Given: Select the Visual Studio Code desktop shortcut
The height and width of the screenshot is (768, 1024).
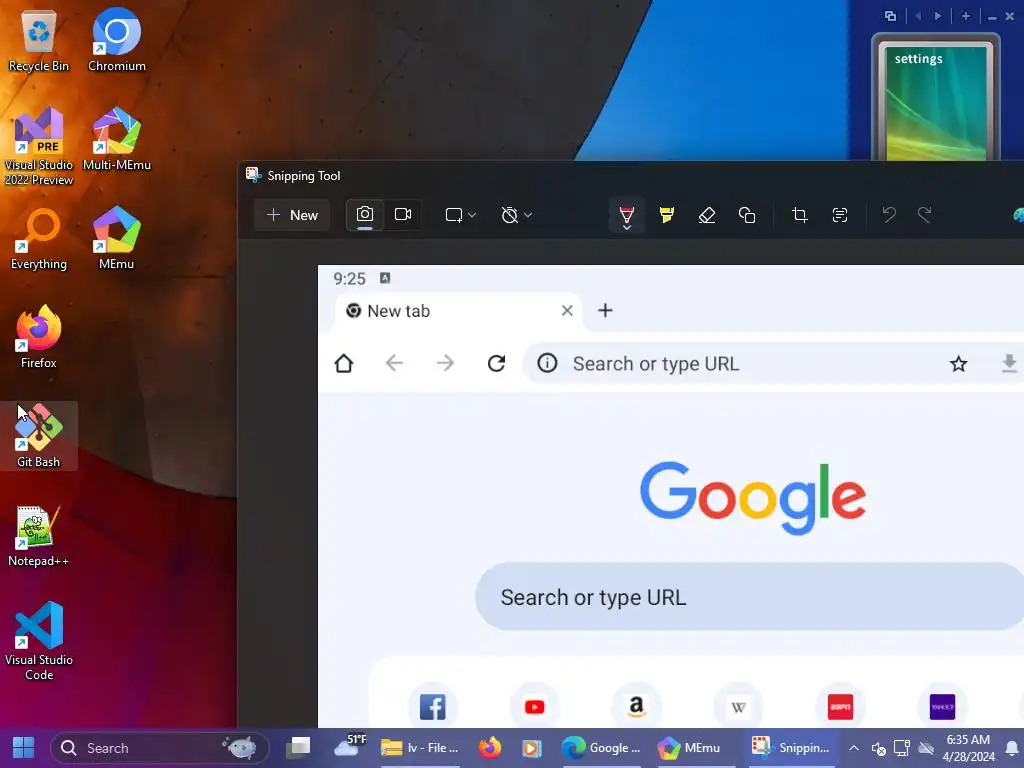Looking at the screenshot, I should 39,641.
